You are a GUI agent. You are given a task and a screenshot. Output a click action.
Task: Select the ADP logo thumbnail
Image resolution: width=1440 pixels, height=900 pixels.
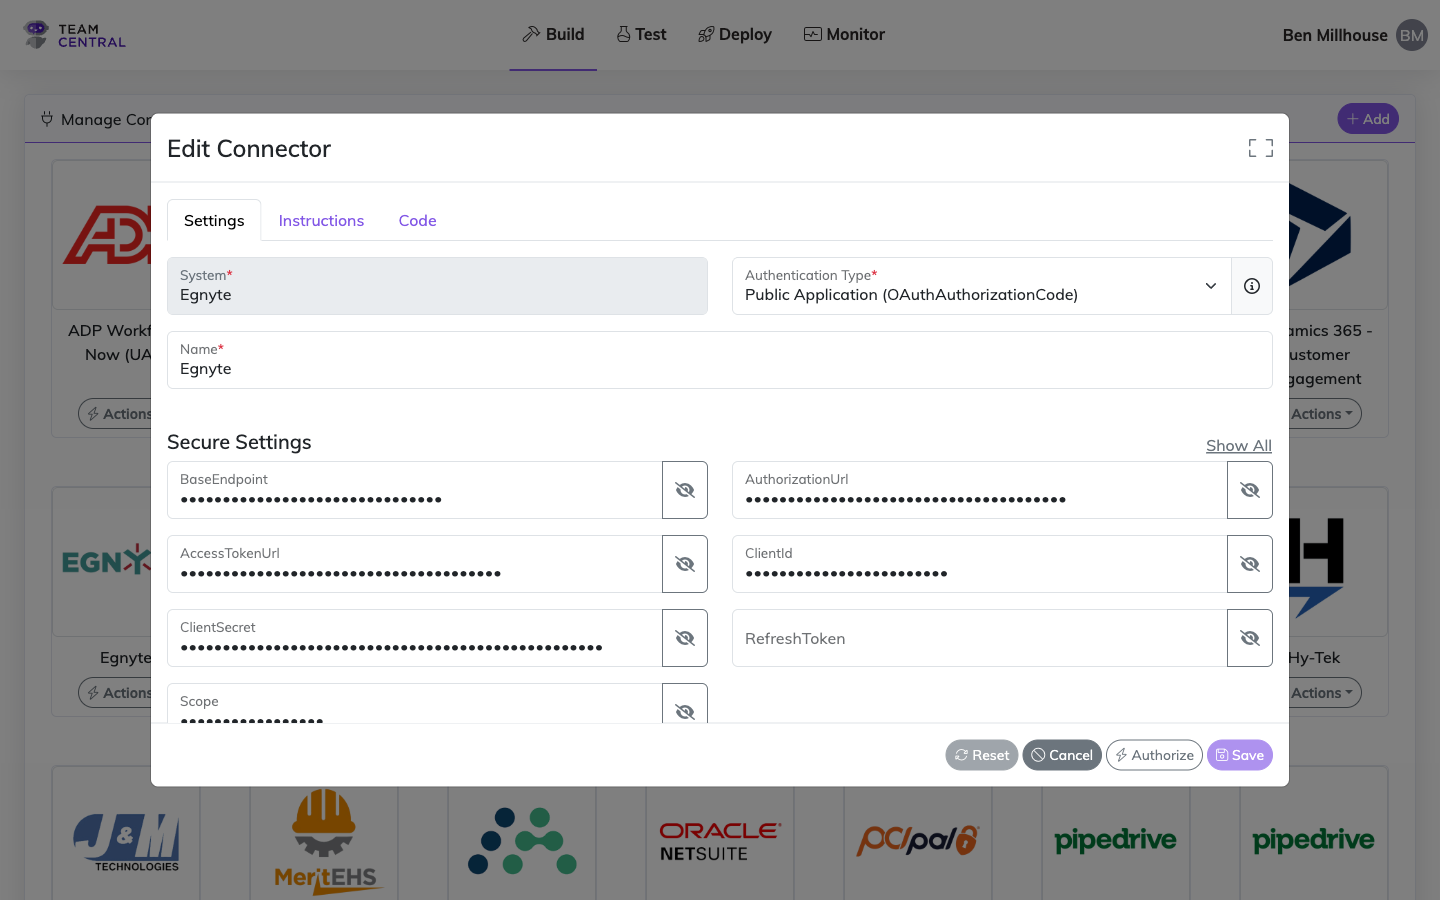click(107, 235)
